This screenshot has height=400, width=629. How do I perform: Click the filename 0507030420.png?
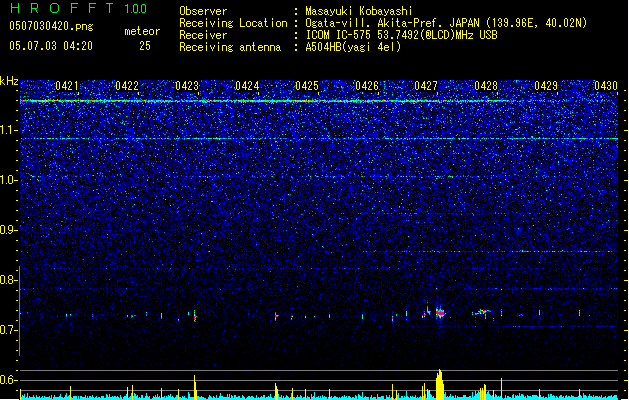(x=51, y=26)
